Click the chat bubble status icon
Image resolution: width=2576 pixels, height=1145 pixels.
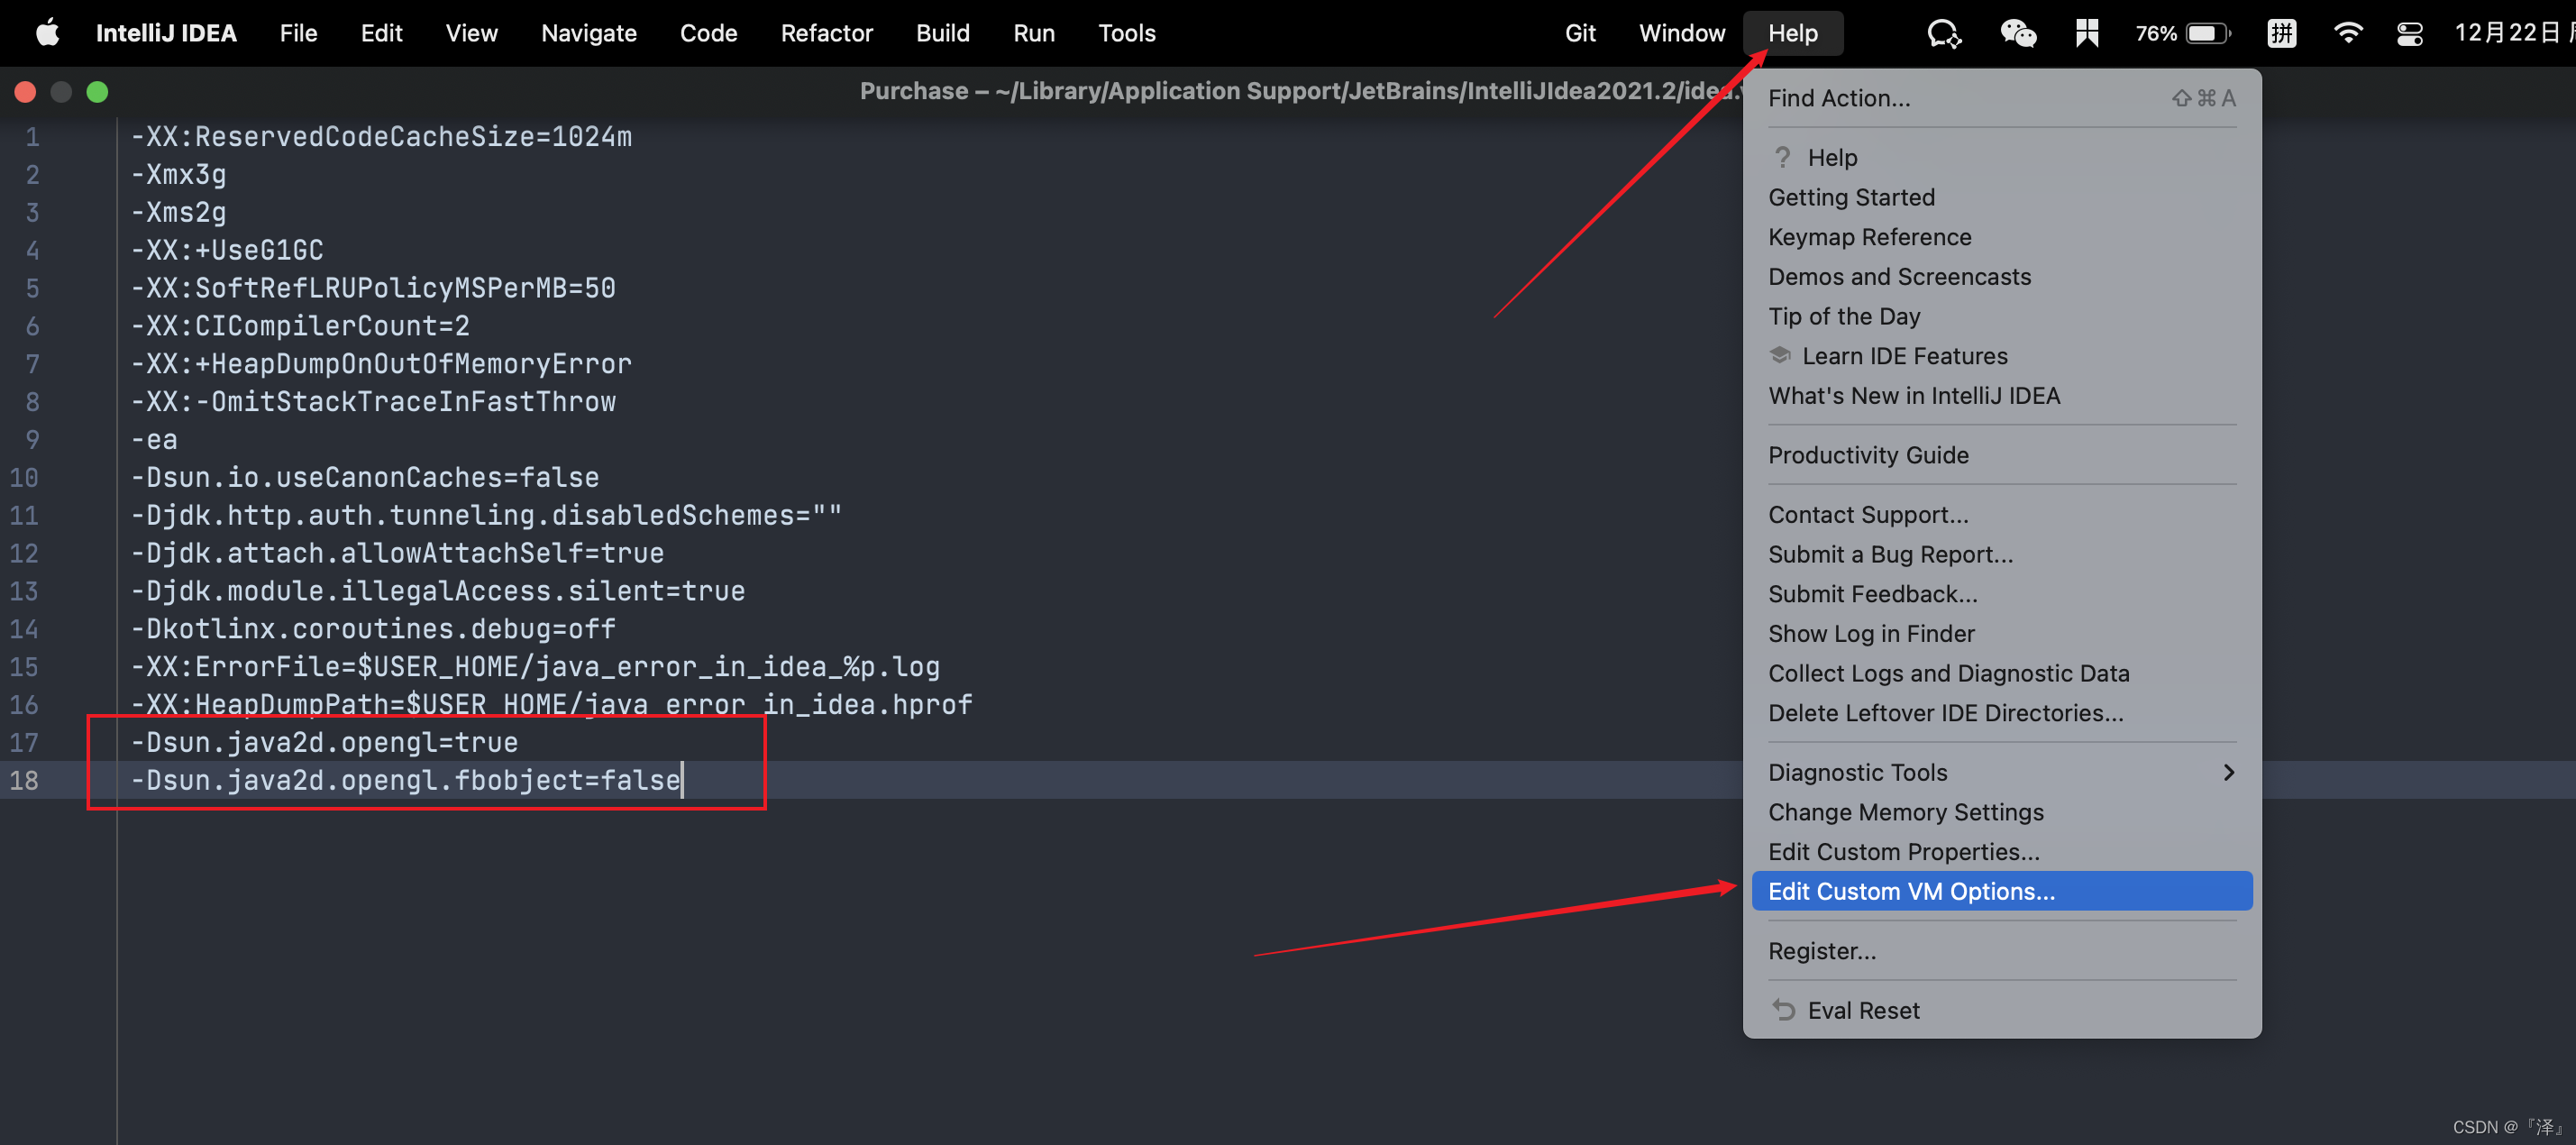tap(1944, 33)
